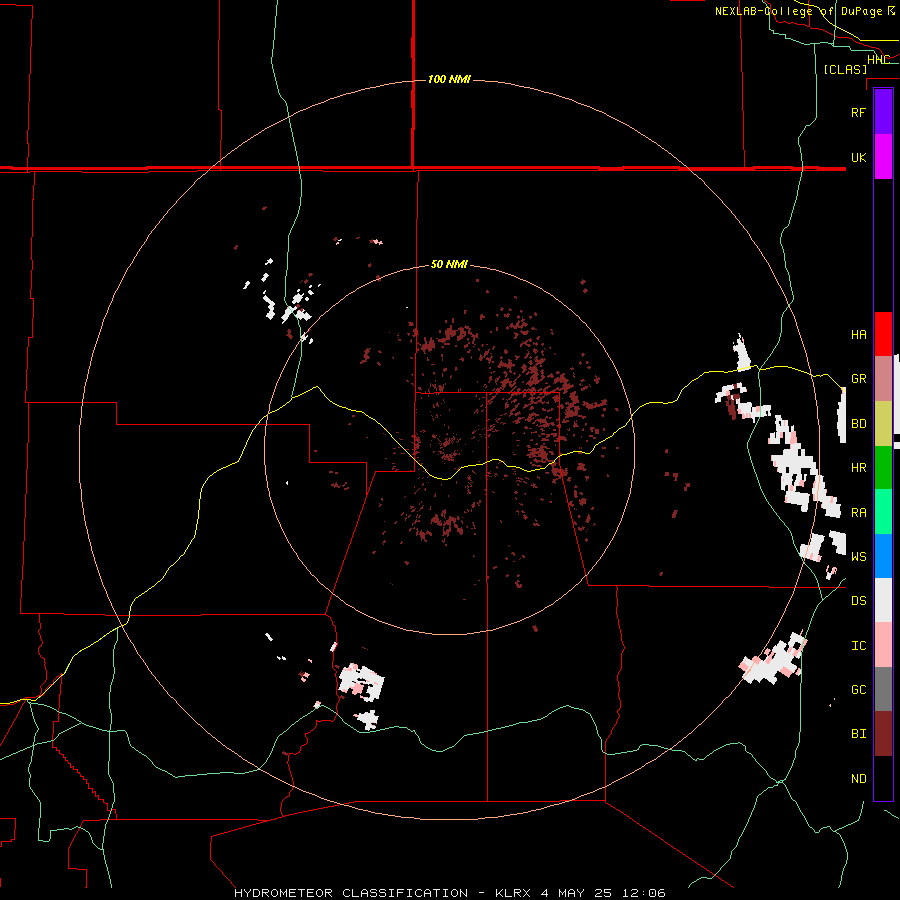This screenshot has height=900, width=900.
Task: Click the HHC product code text
Action: [x=878, y=59]
